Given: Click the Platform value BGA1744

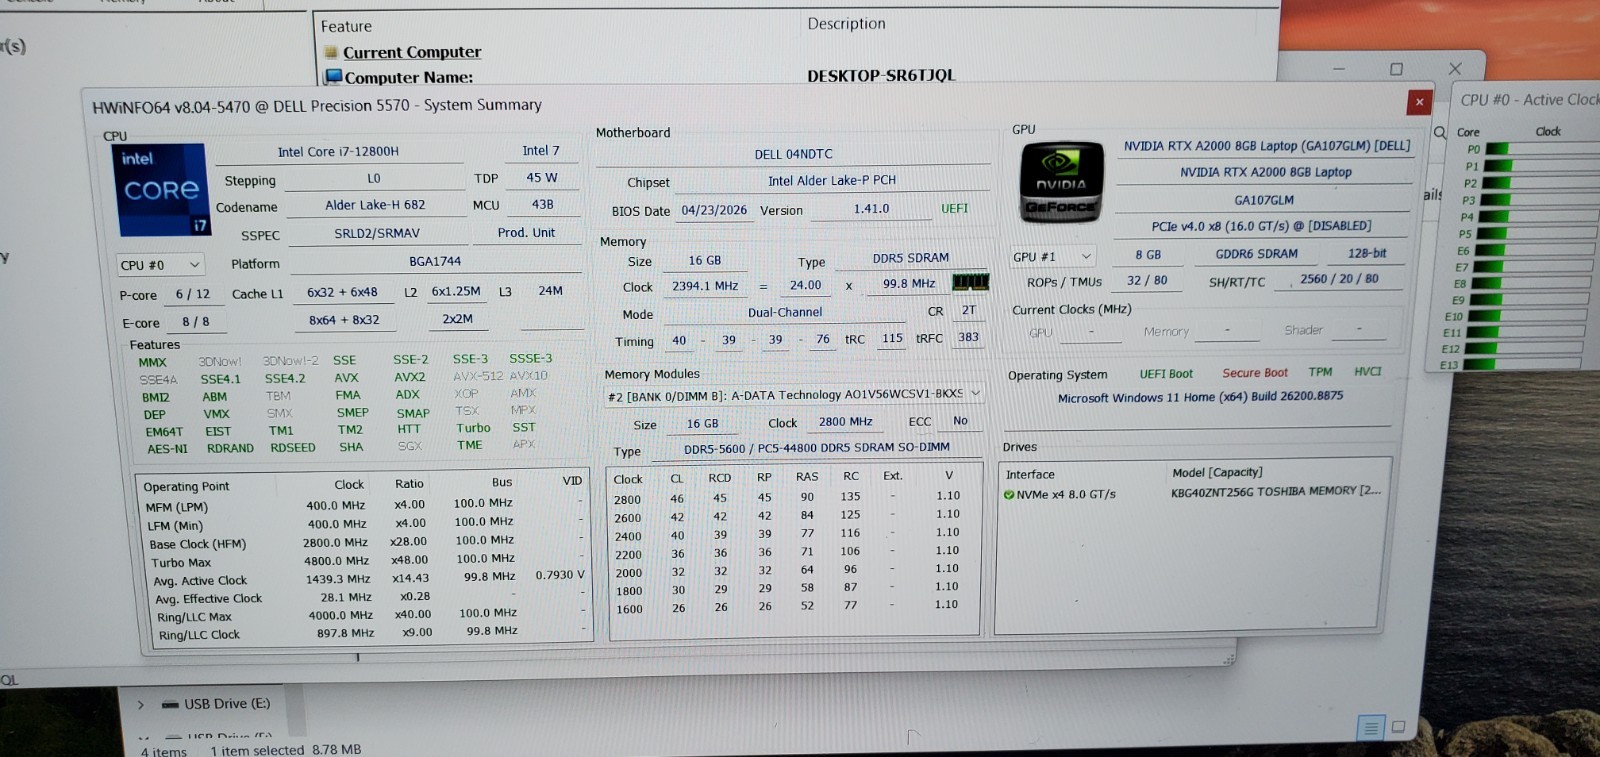Looking at the screenshot, I should [435, 261].
